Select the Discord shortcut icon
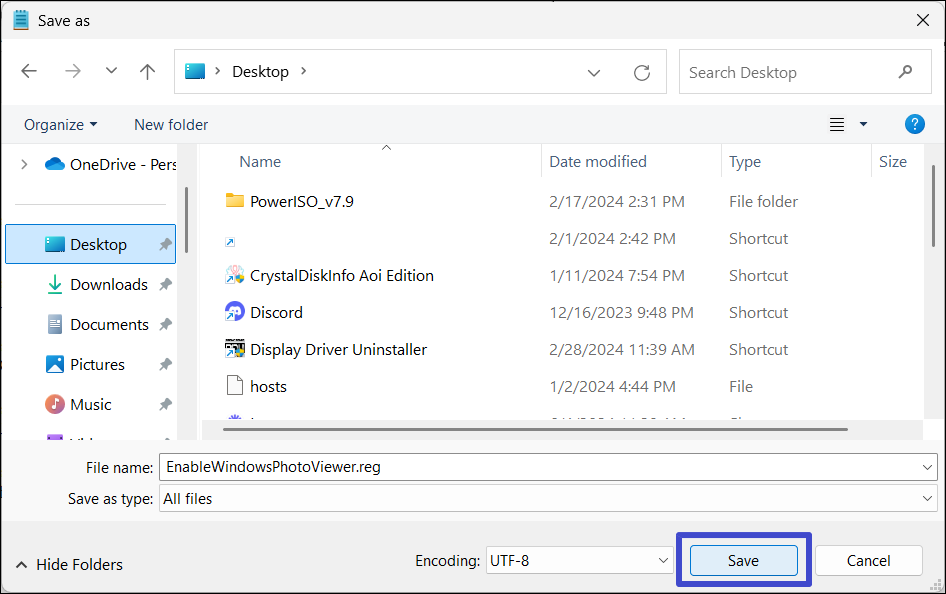Screen dimensions: 946x594 tap(235, 312)
